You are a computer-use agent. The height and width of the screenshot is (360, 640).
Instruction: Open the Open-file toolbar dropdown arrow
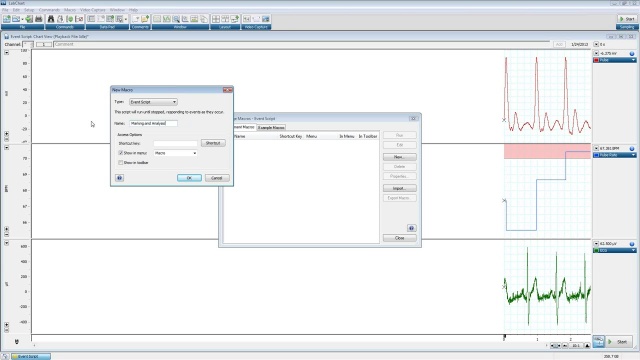(x=22, y=19)
